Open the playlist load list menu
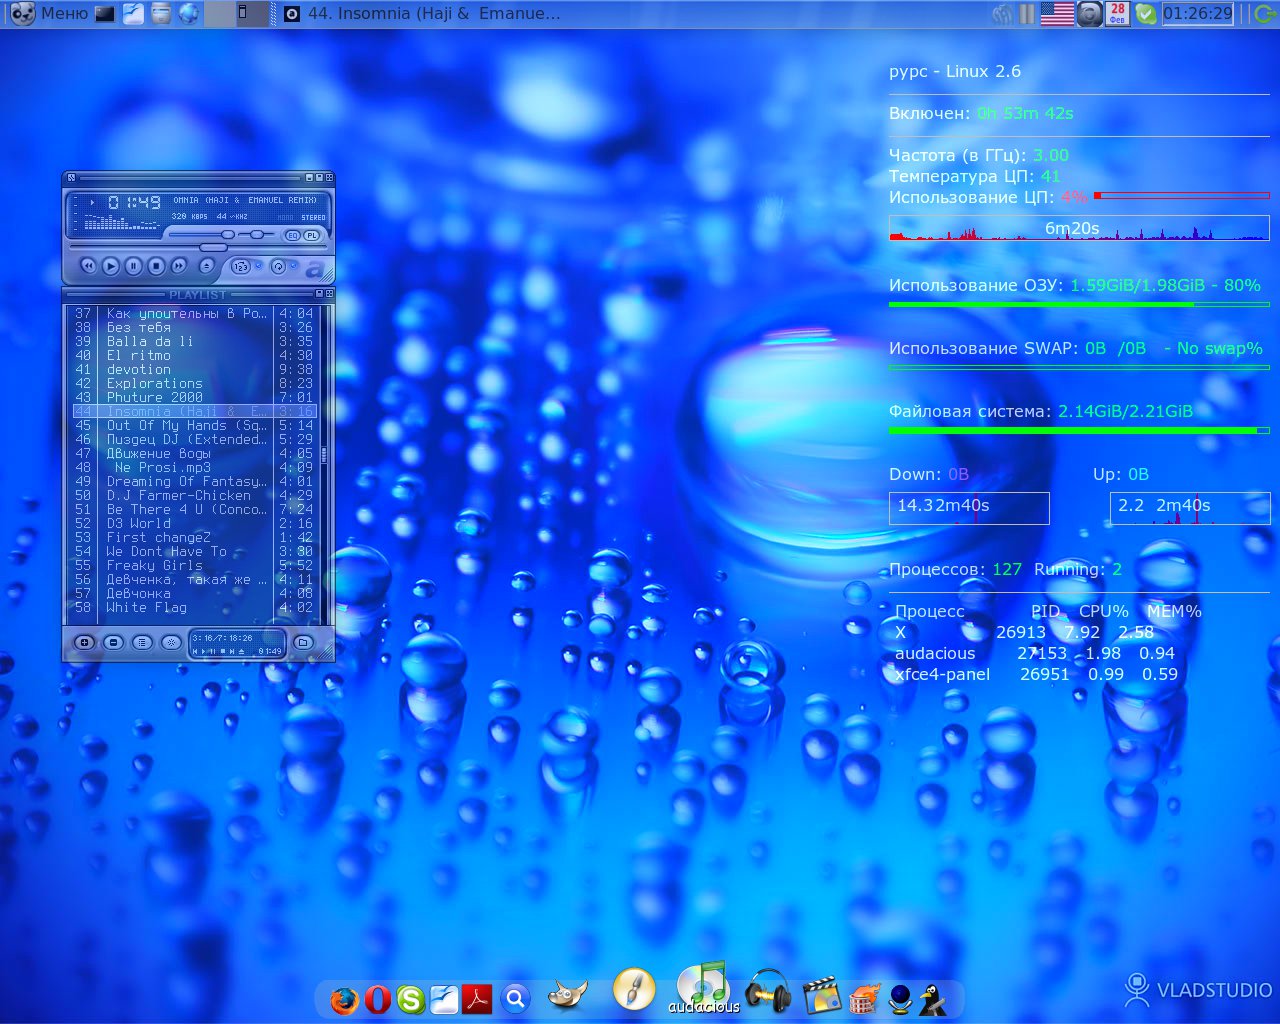 [303, 642]
